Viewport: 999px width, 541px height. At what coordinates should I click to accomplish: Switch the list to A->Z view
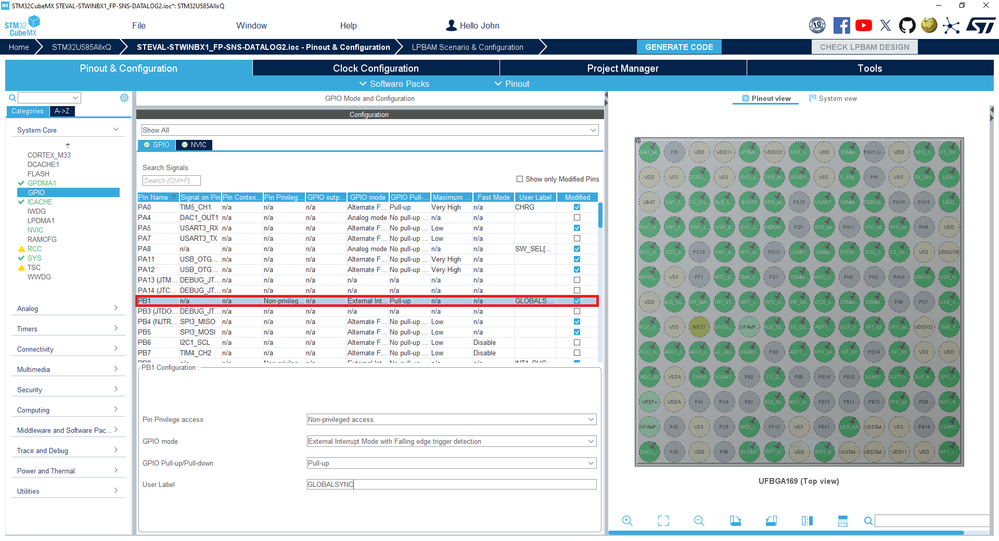click(x=62, y=111)
